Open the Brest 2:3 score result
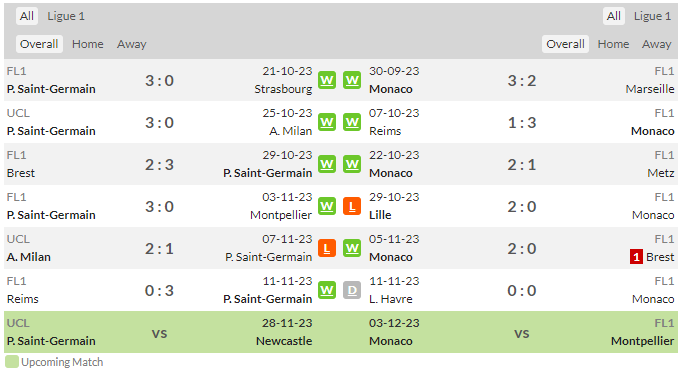682x383 pixels. (159, 165)
